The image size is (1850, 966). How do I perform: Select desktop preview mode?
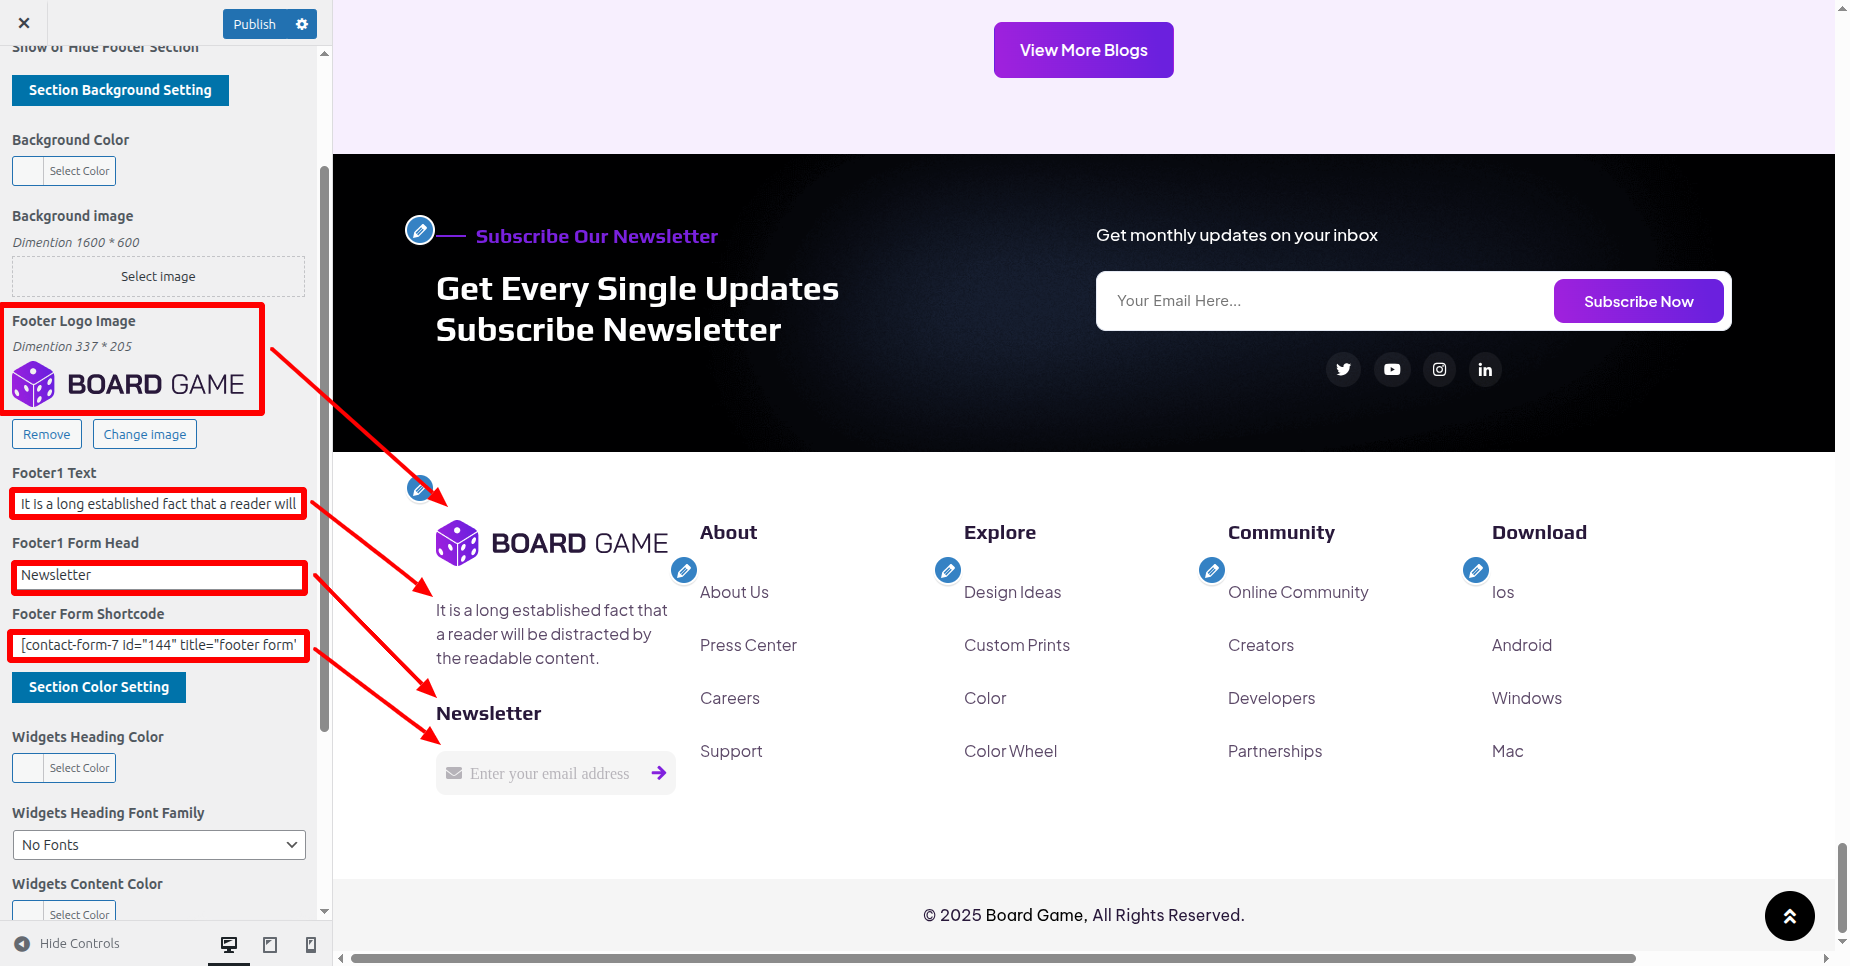coord(229,944)
